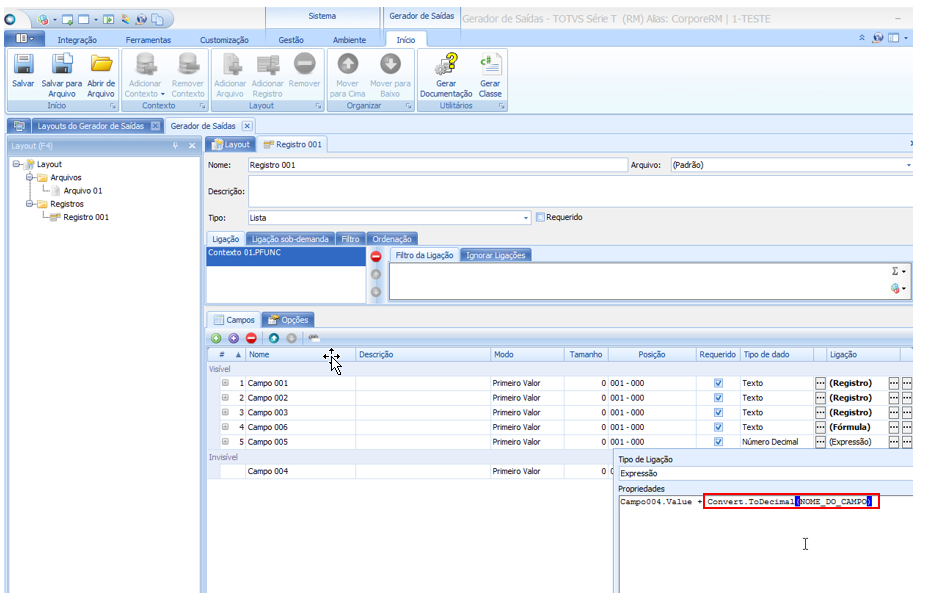Sort by the Nome column header
The width and height of the screenshot is (931, 593).
tap(300, 354)
